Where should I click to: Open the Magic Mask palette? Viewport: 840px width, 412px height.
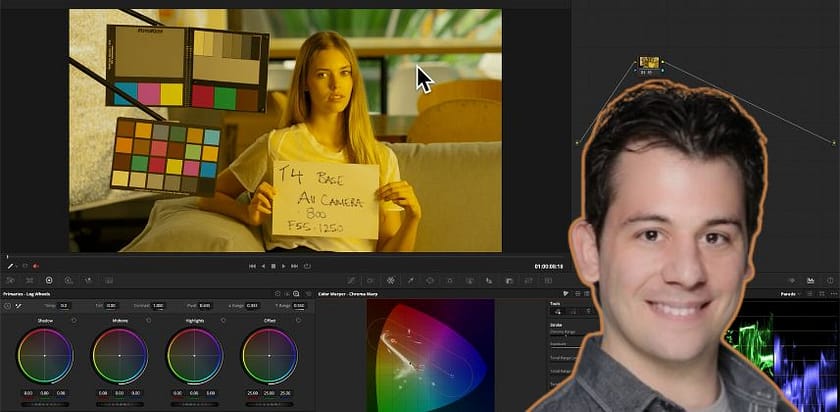pos(470,280)
